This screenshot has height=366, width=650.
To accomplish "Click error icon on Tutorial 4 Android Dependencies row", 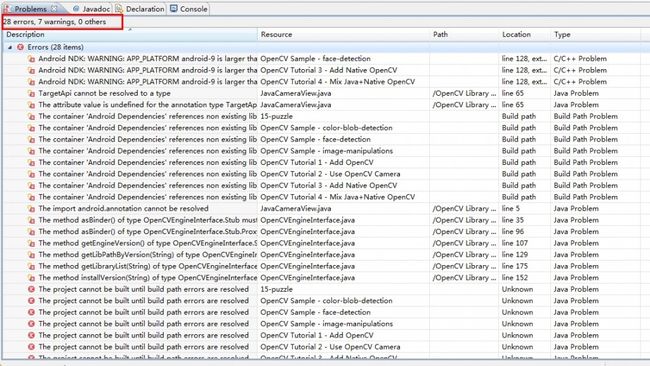I will (x=31, y=197).
